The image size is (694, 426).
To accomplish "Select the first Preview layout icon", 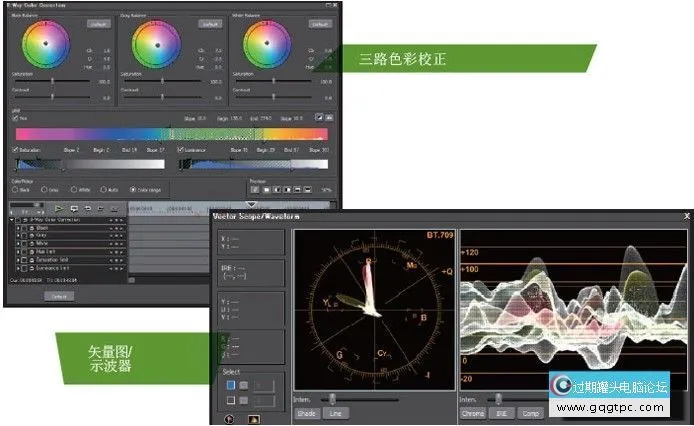I will pos(255,188).
